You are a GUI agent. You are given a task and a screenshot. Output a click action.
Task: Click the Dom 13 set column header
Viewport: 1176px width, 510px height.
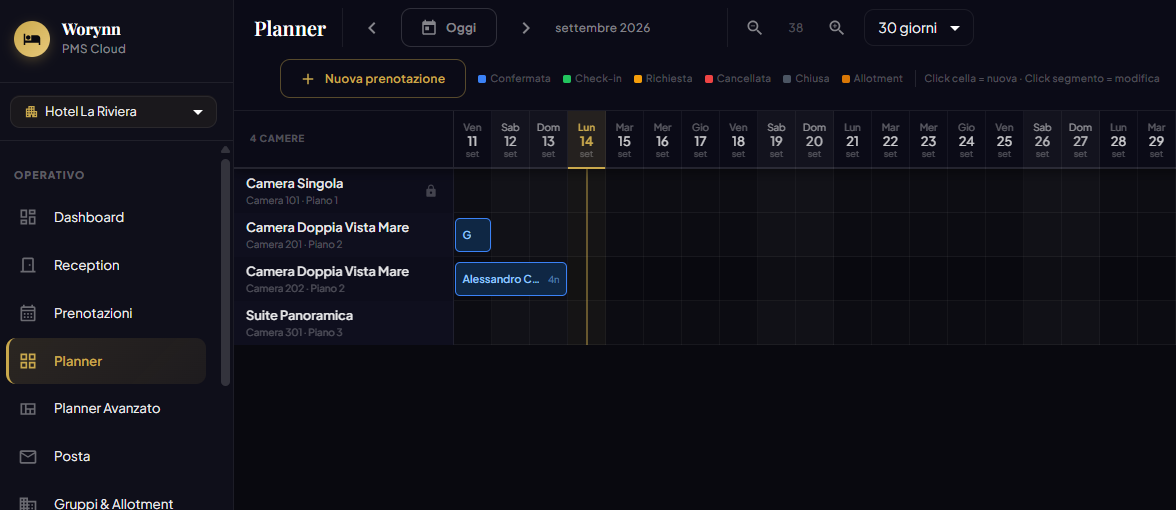(548, 140)
